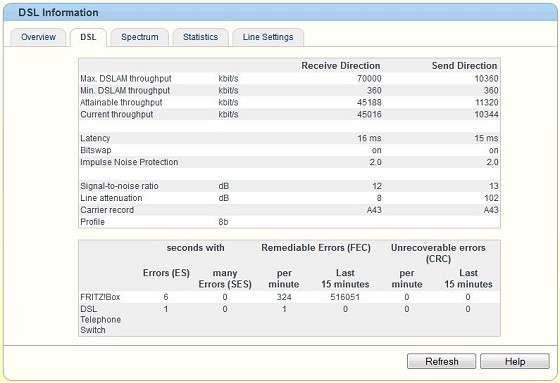Switch to the Overview tab
Screen dimensions: 560x383
(38, 37)
